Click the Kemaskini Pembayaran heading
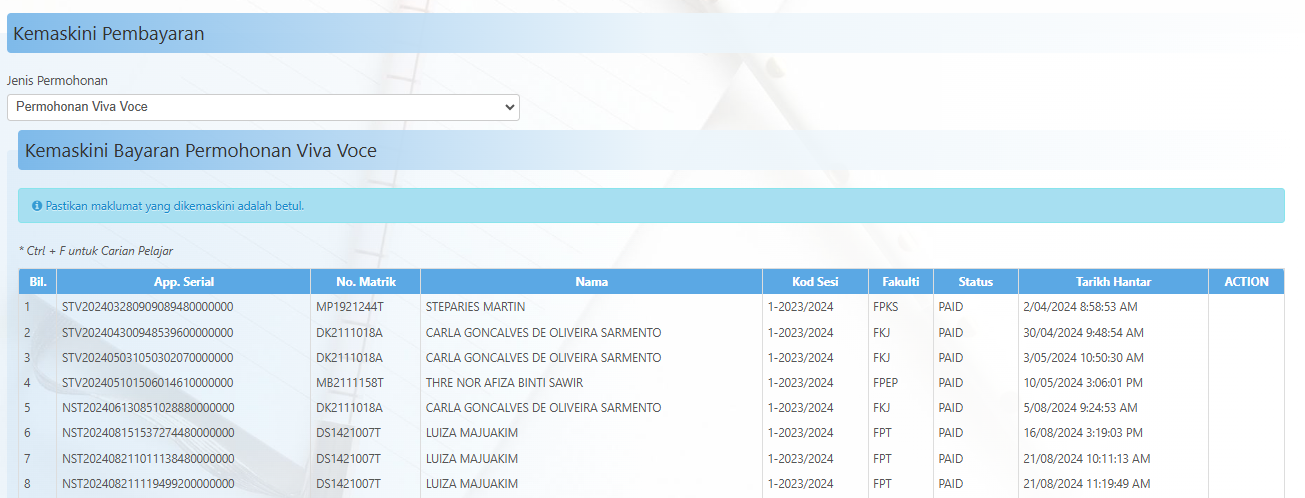 [x=109, y=34]
